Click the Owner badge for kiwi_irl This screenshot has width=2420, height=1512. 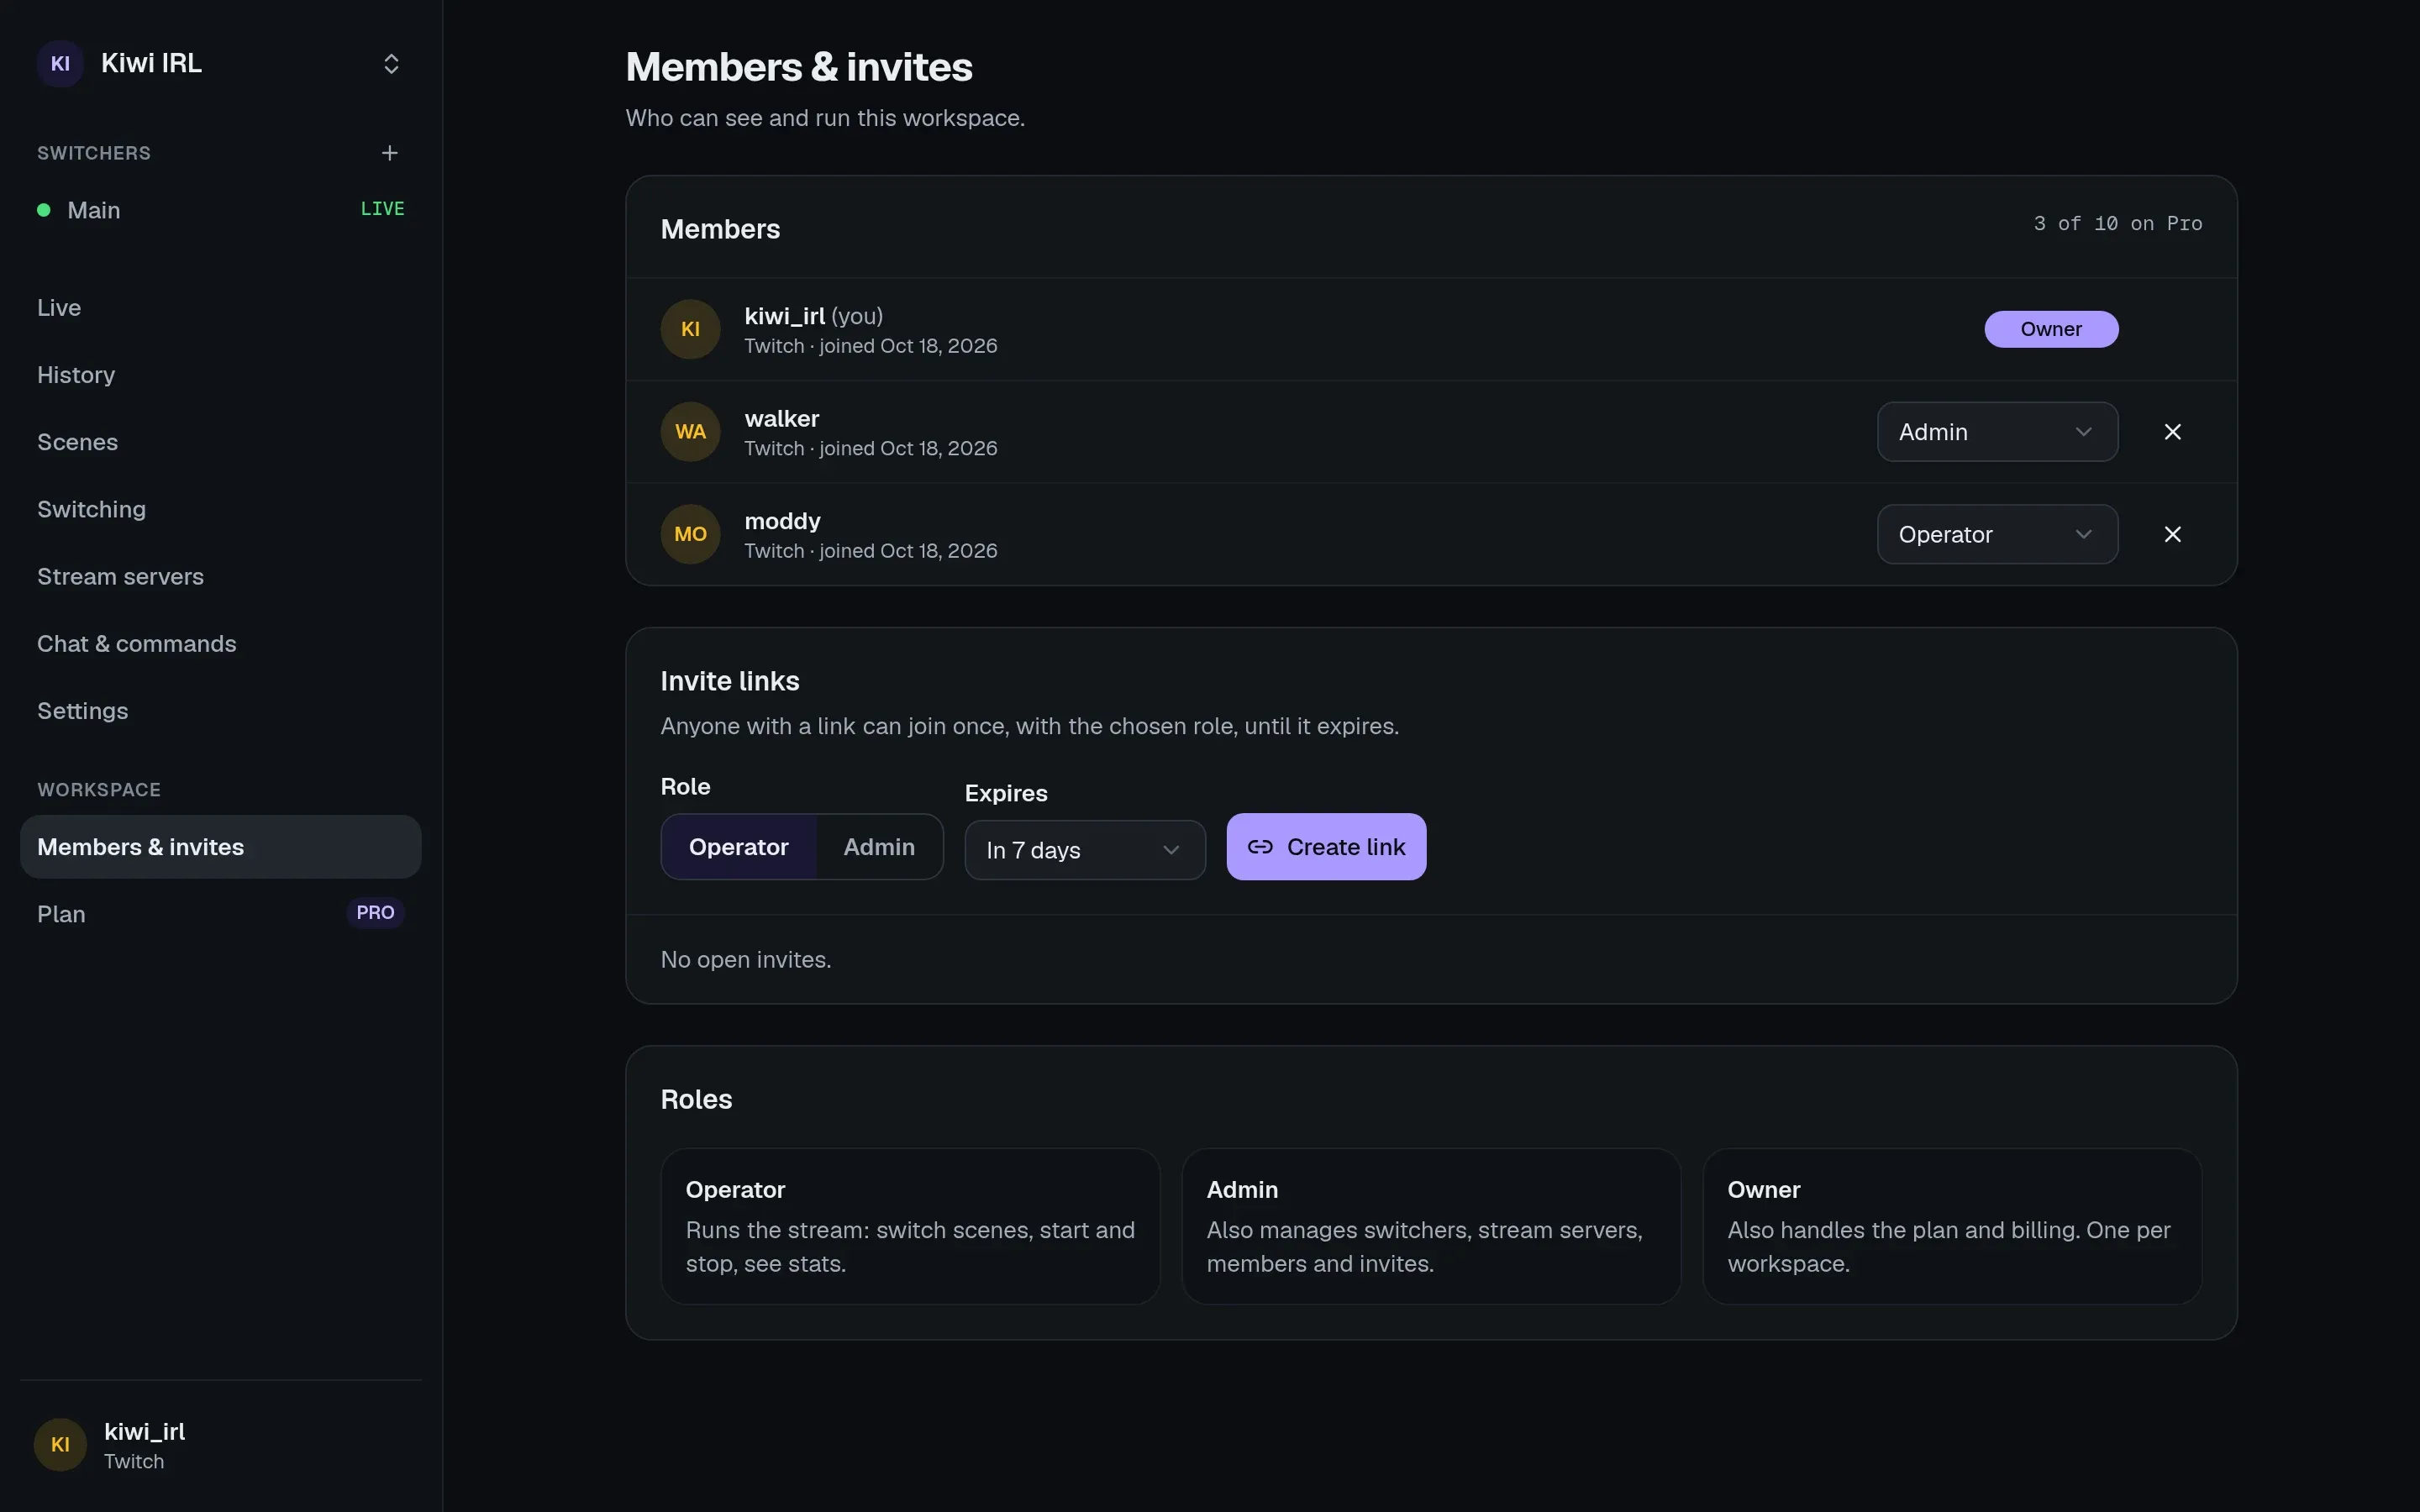[x=2051, y=329]
